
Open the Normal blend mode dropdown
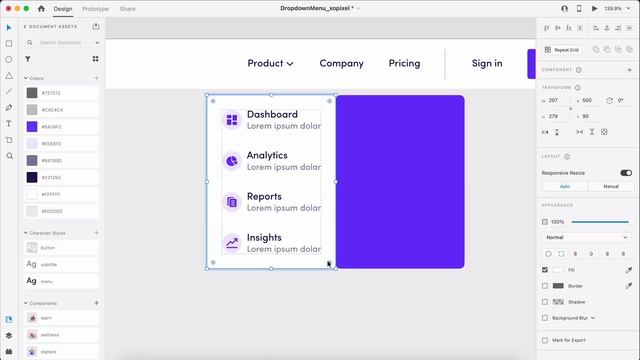click(x=586, y=237)
